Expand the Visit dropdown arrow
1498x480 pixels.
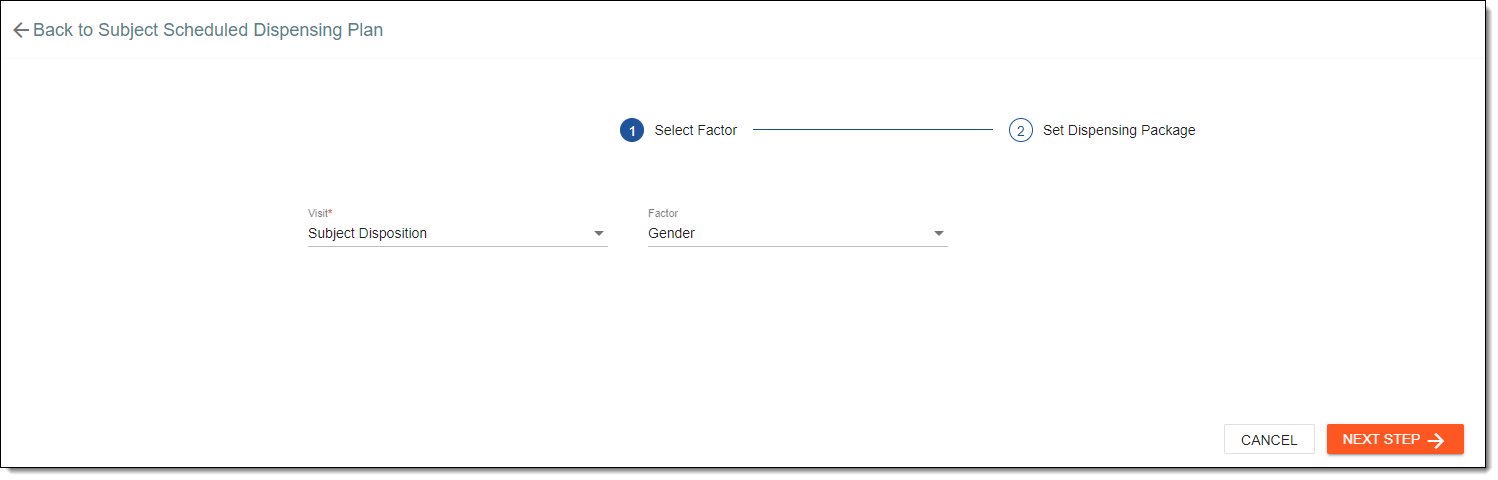click(x=599, y=234)
